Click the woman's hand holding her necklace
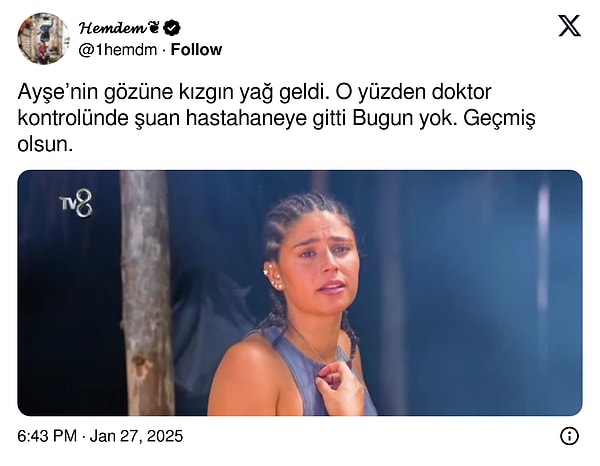 click(339, 388)
